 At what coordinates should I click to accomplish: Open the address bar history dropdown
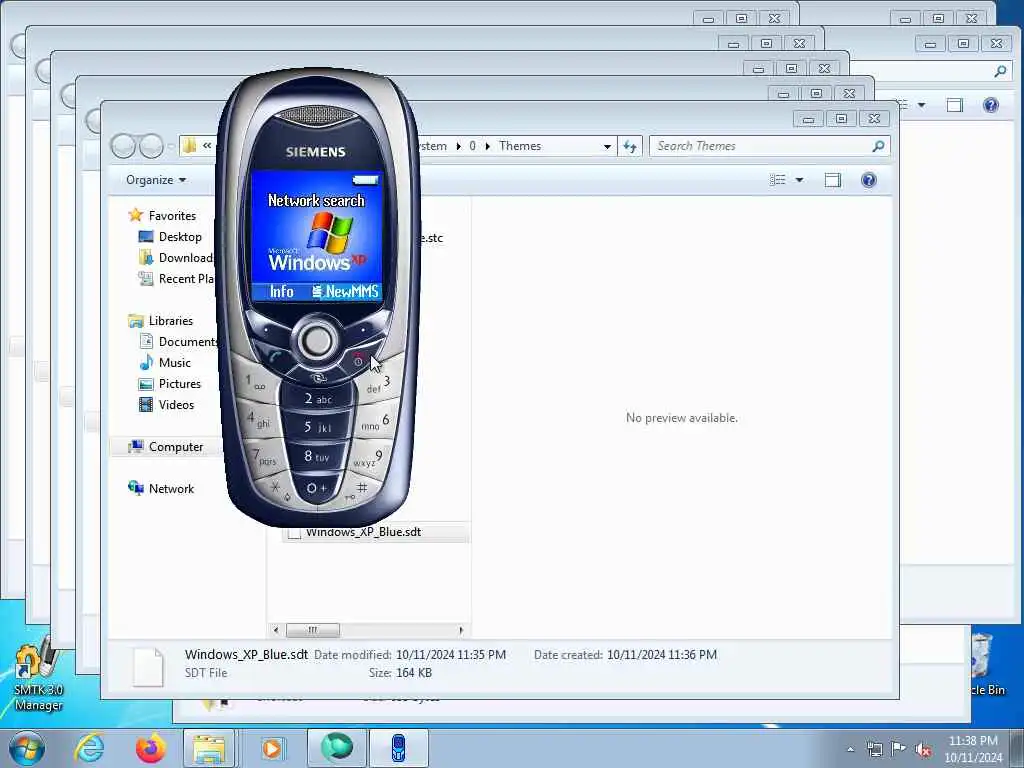point(607,146)
